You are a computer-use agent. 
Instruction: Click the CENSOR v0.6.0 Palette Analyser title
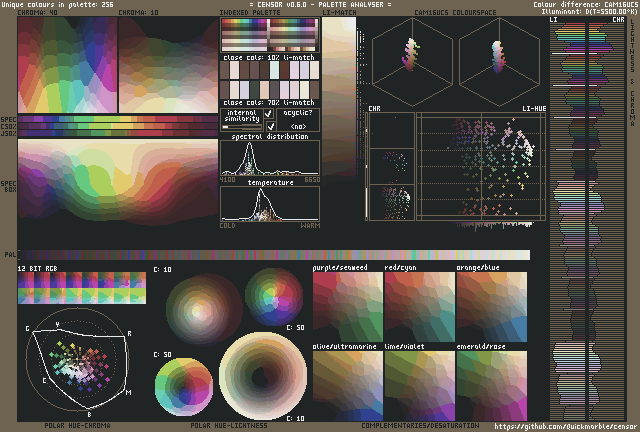(320, 6)
